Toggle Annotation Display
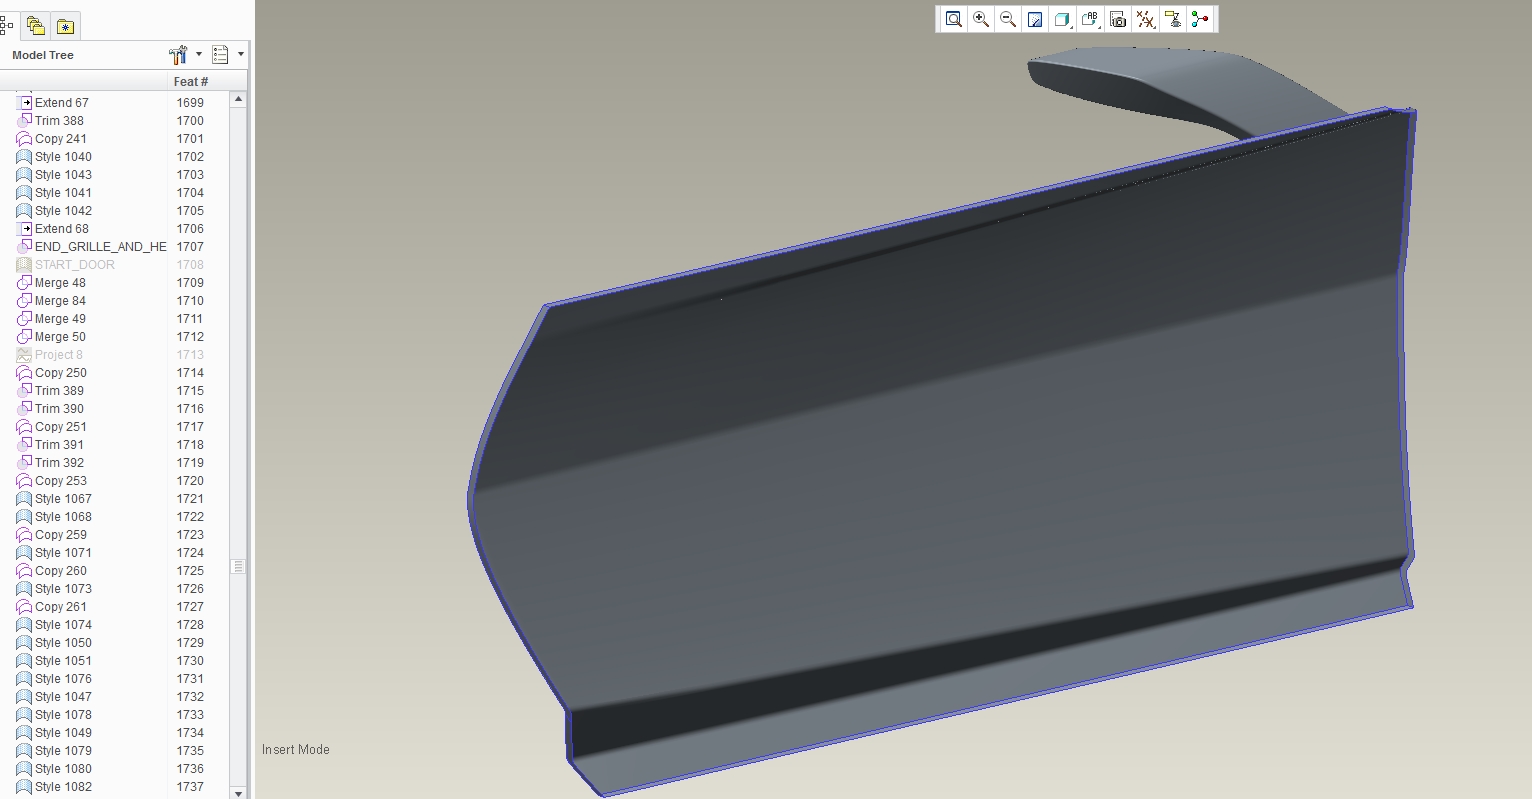Image resolution: width=1532 pixels, height=799 pixels. coord(1173,19)
